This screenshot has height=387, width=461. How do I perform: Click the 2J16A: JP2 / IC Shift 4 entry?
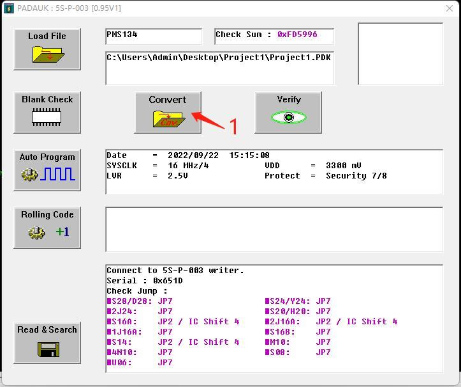pyautogui.click(x=331, y=322)
